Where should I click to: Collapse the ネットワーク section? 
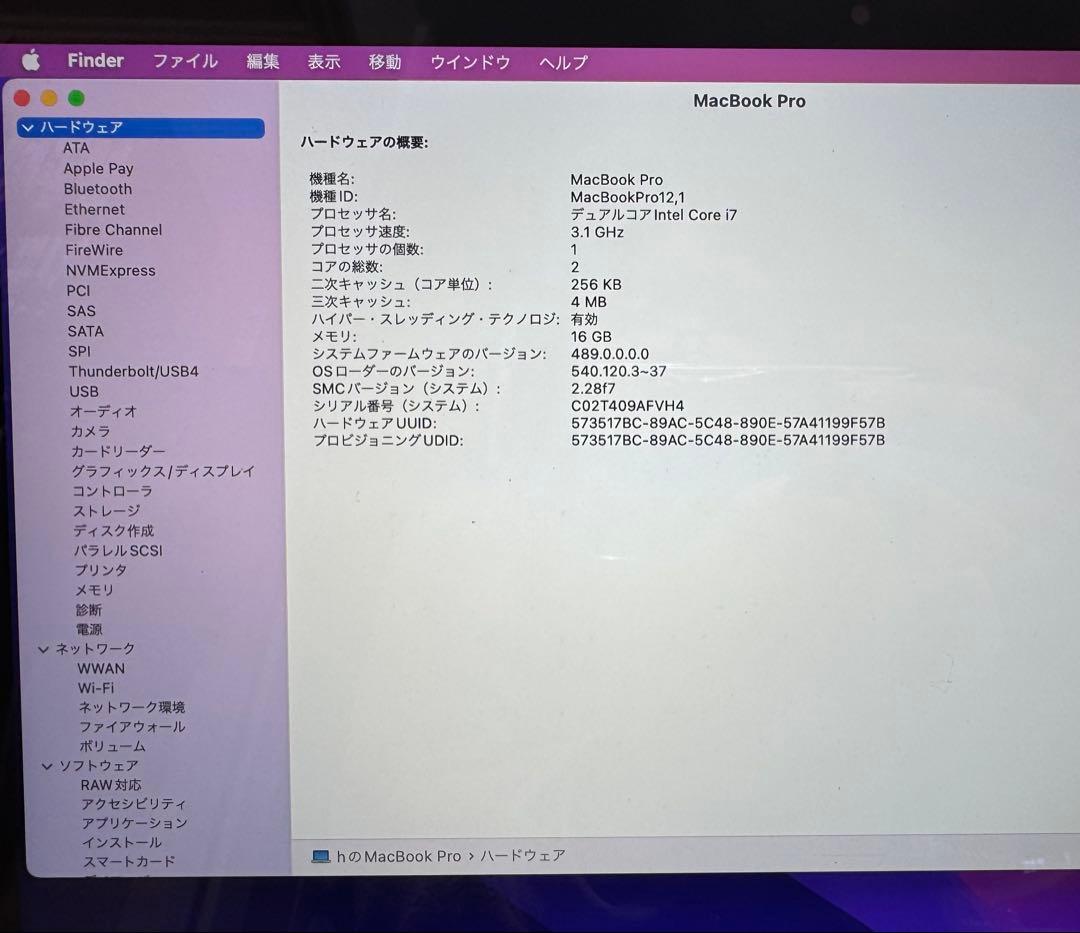pyautogui.click(x=44, y=648)
